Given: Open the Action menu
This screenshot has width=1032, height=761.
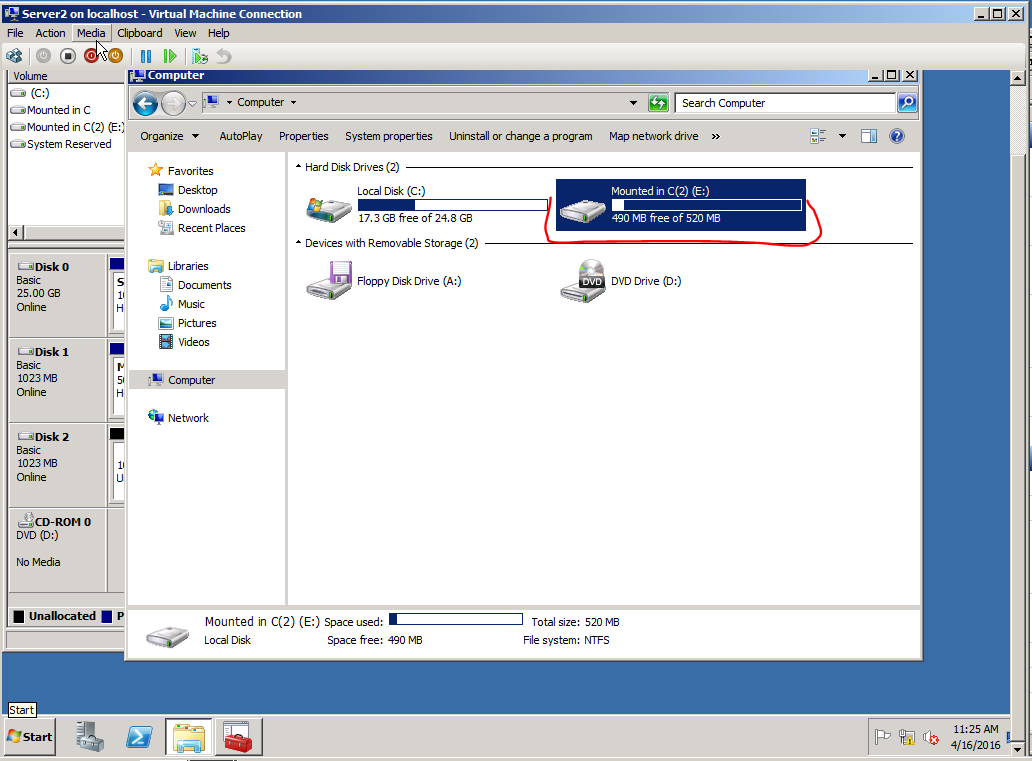Looking at the screenshot, I should [50, 33].
